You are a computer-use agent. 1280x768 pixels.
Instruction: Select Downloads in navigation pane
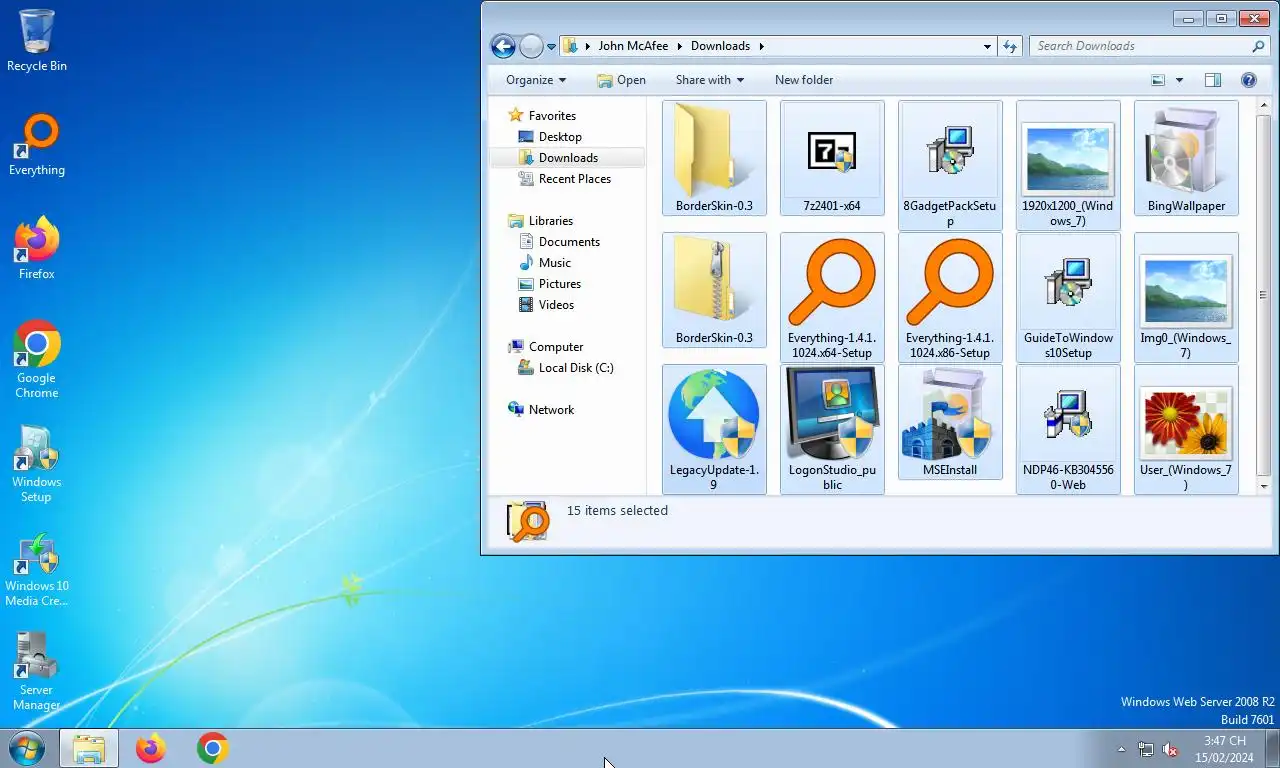[x=568, y=158]
